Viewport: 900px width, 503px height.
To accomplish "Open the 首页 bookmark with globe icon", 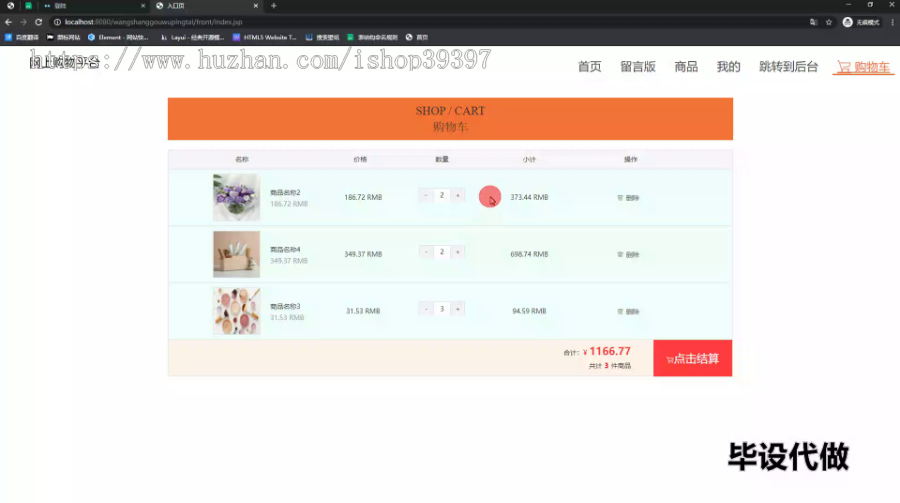I will coord(417,37).
